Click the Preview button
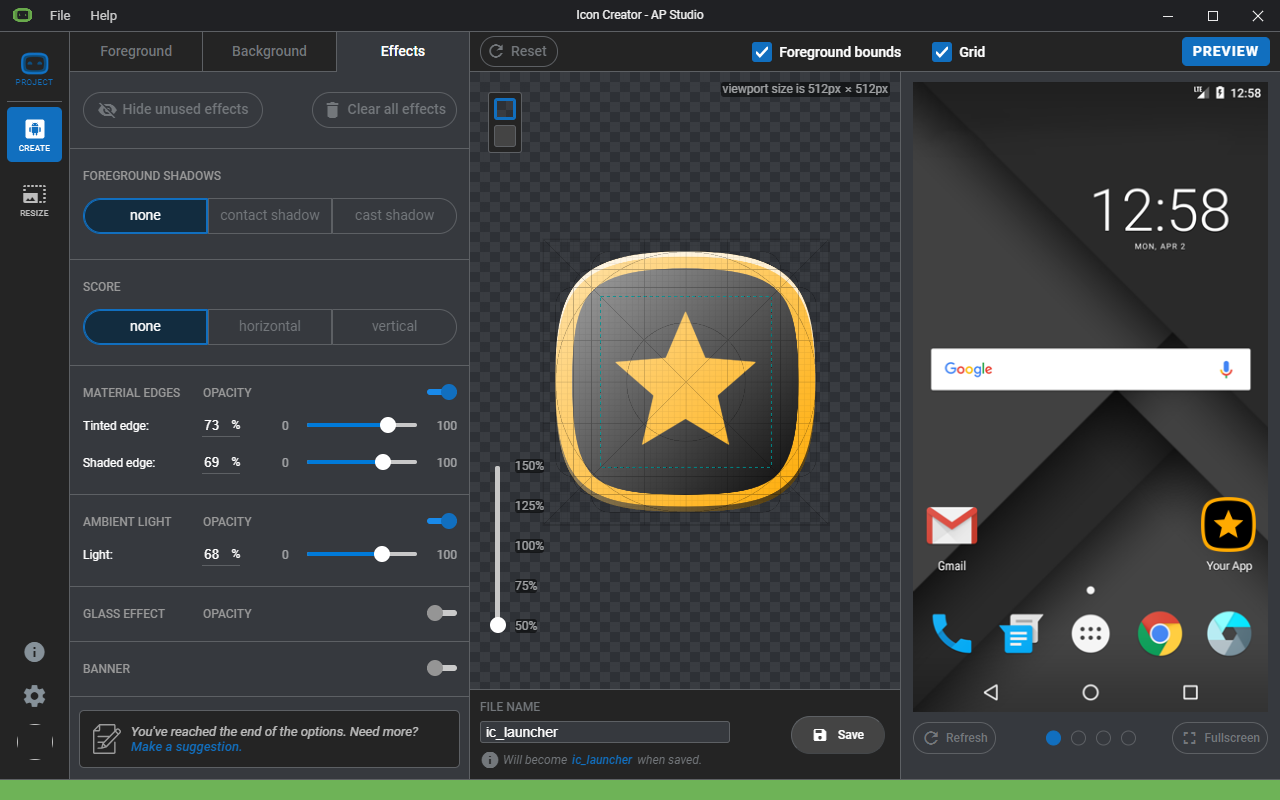Screen dimensions: 1280x800 pyautogui.click(x=1225, y=51)
